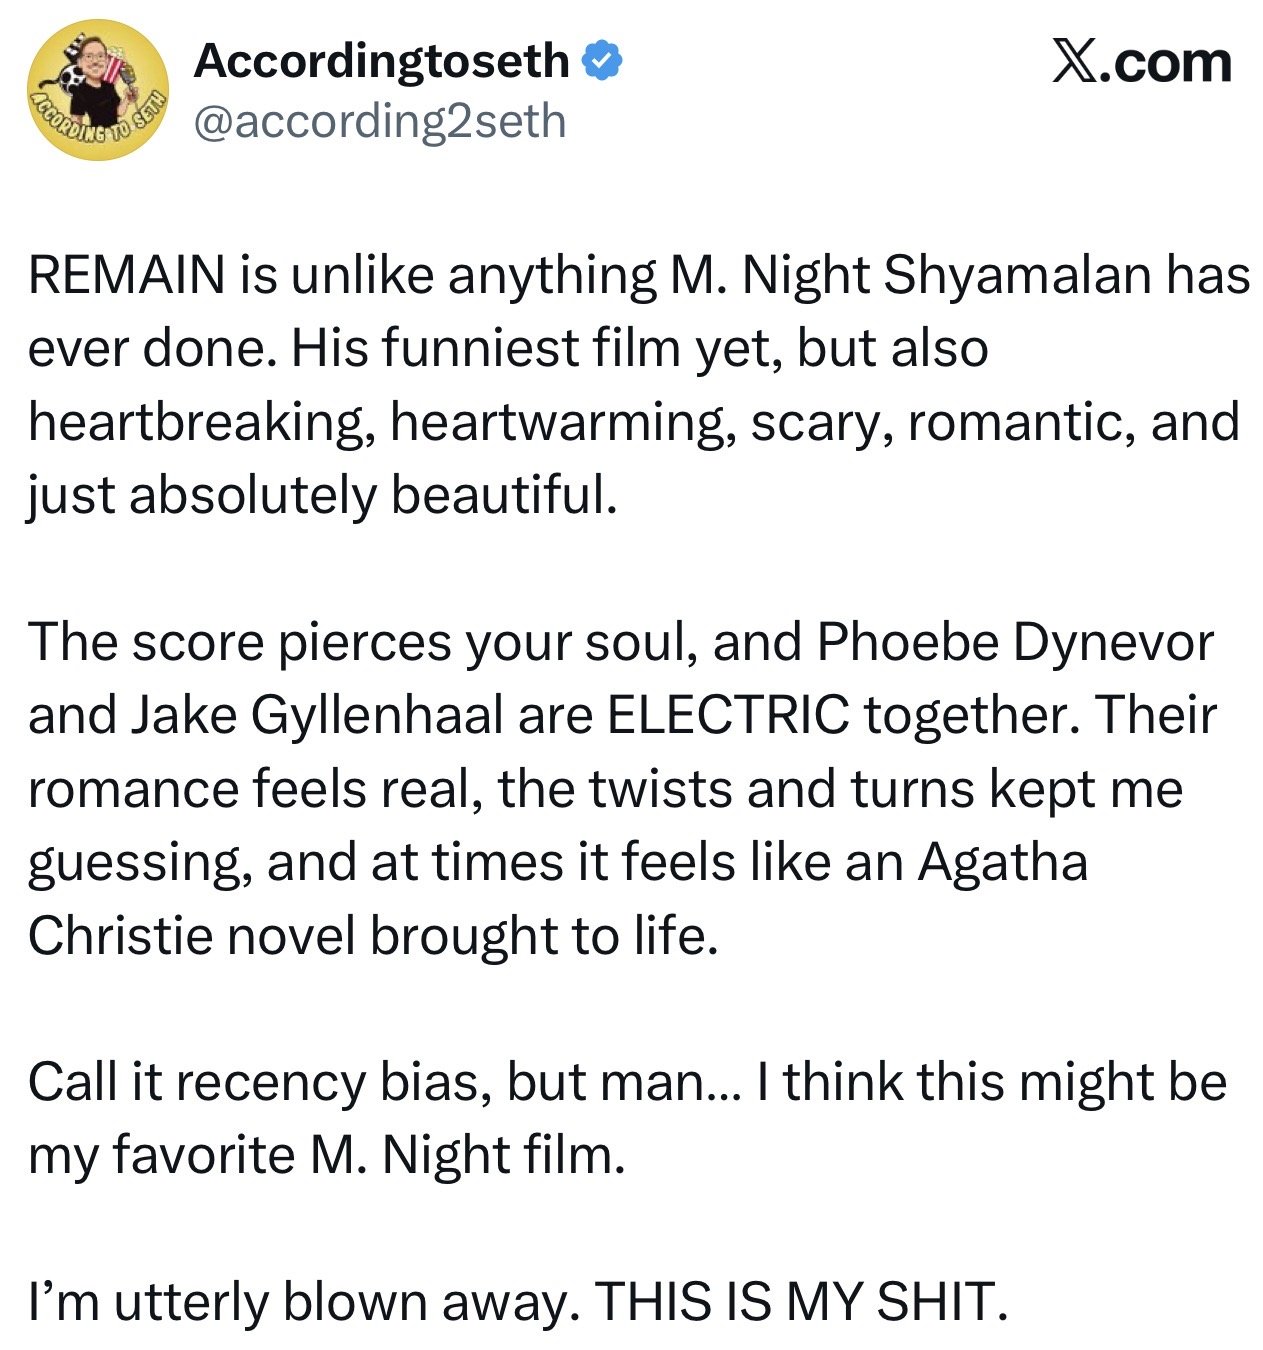Click 'Christie novel brought to life' text
This screenshot has width=1263, height=1350.
click(x=373, y=936)
